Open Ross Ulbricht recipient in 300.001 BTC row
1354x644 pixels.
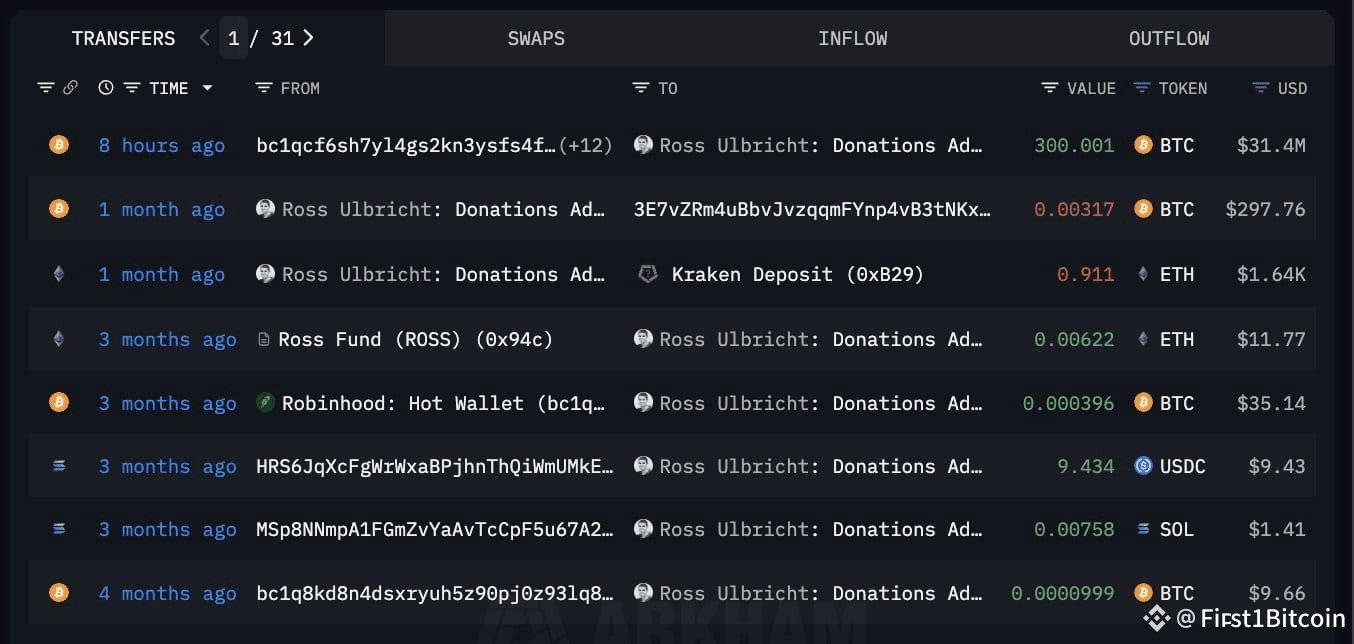coord(821,145)
